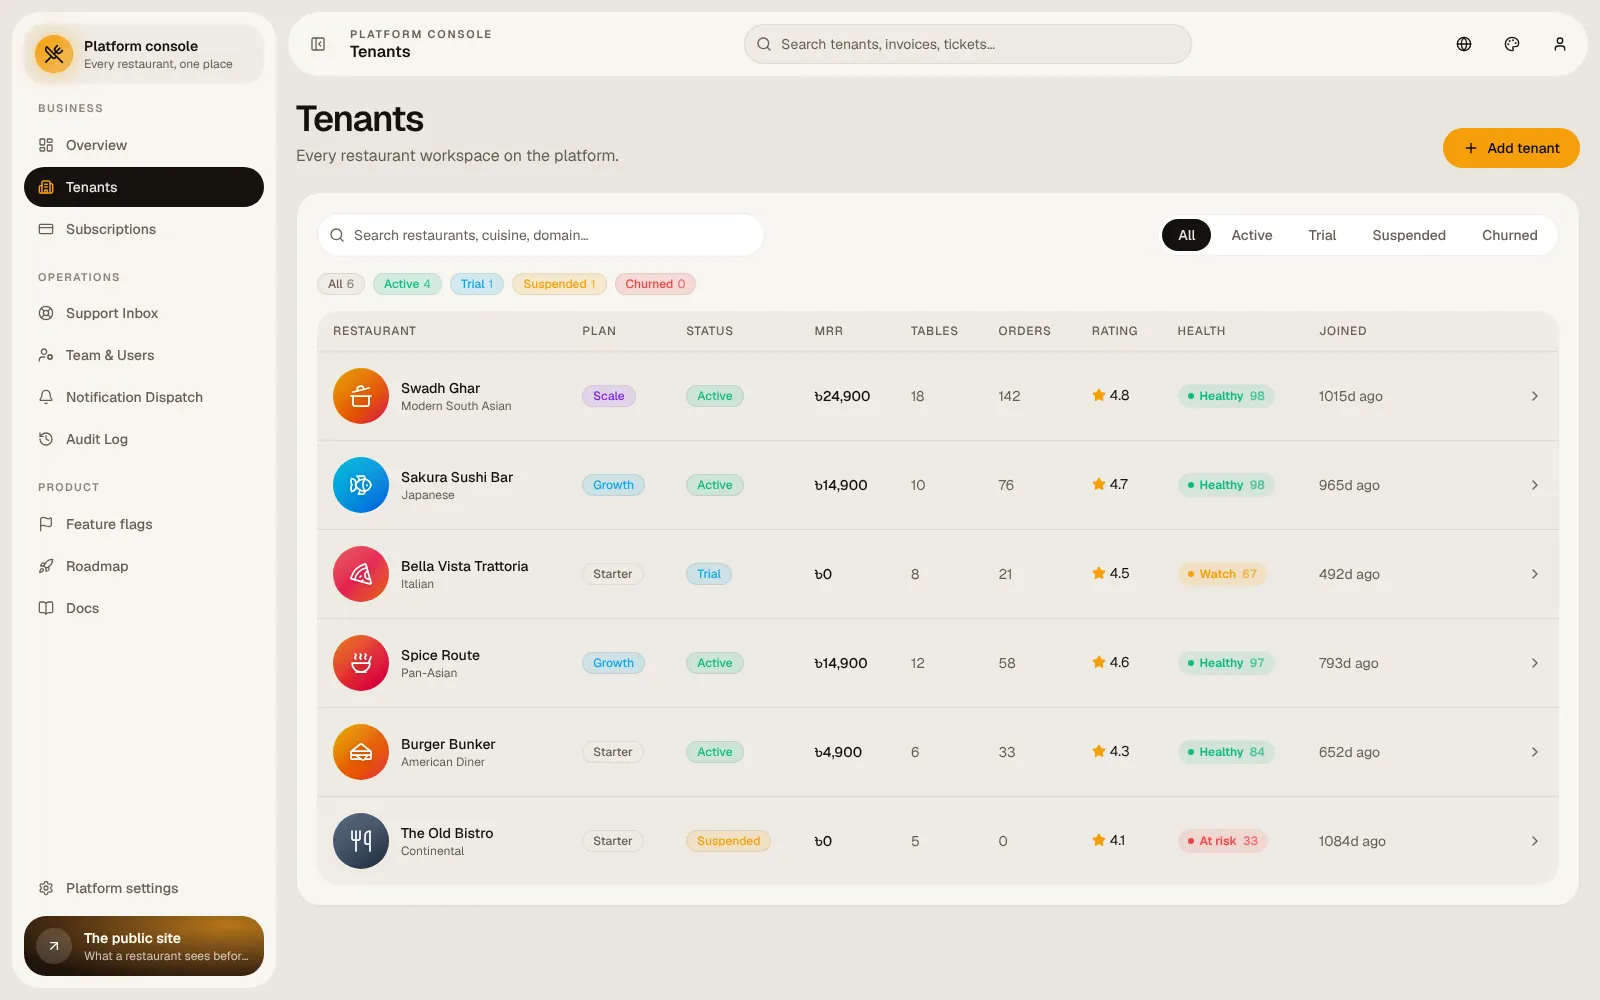Screen dimensions: 1600x1000
Task: Click the public site arrow icon
Action: click(54, 946)
